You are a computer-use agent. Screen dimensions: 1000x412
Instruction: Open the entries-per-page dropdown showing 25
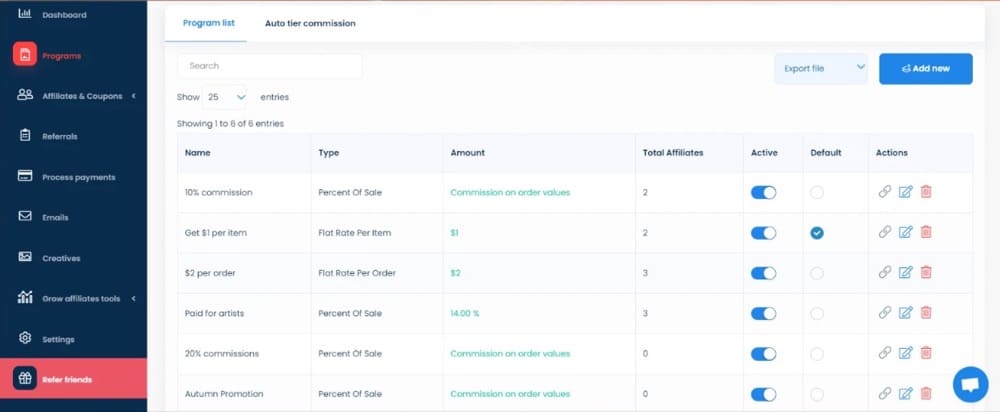pos(226,97)
